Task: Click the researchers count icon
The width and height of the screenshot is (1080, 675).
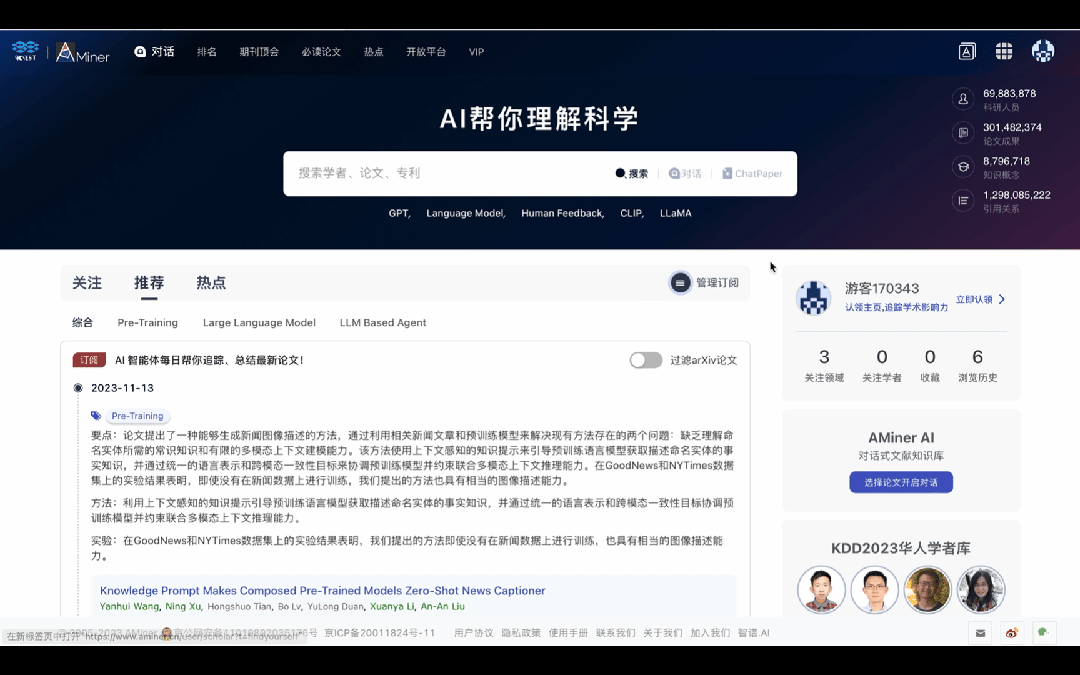Action: coord(963,99)
